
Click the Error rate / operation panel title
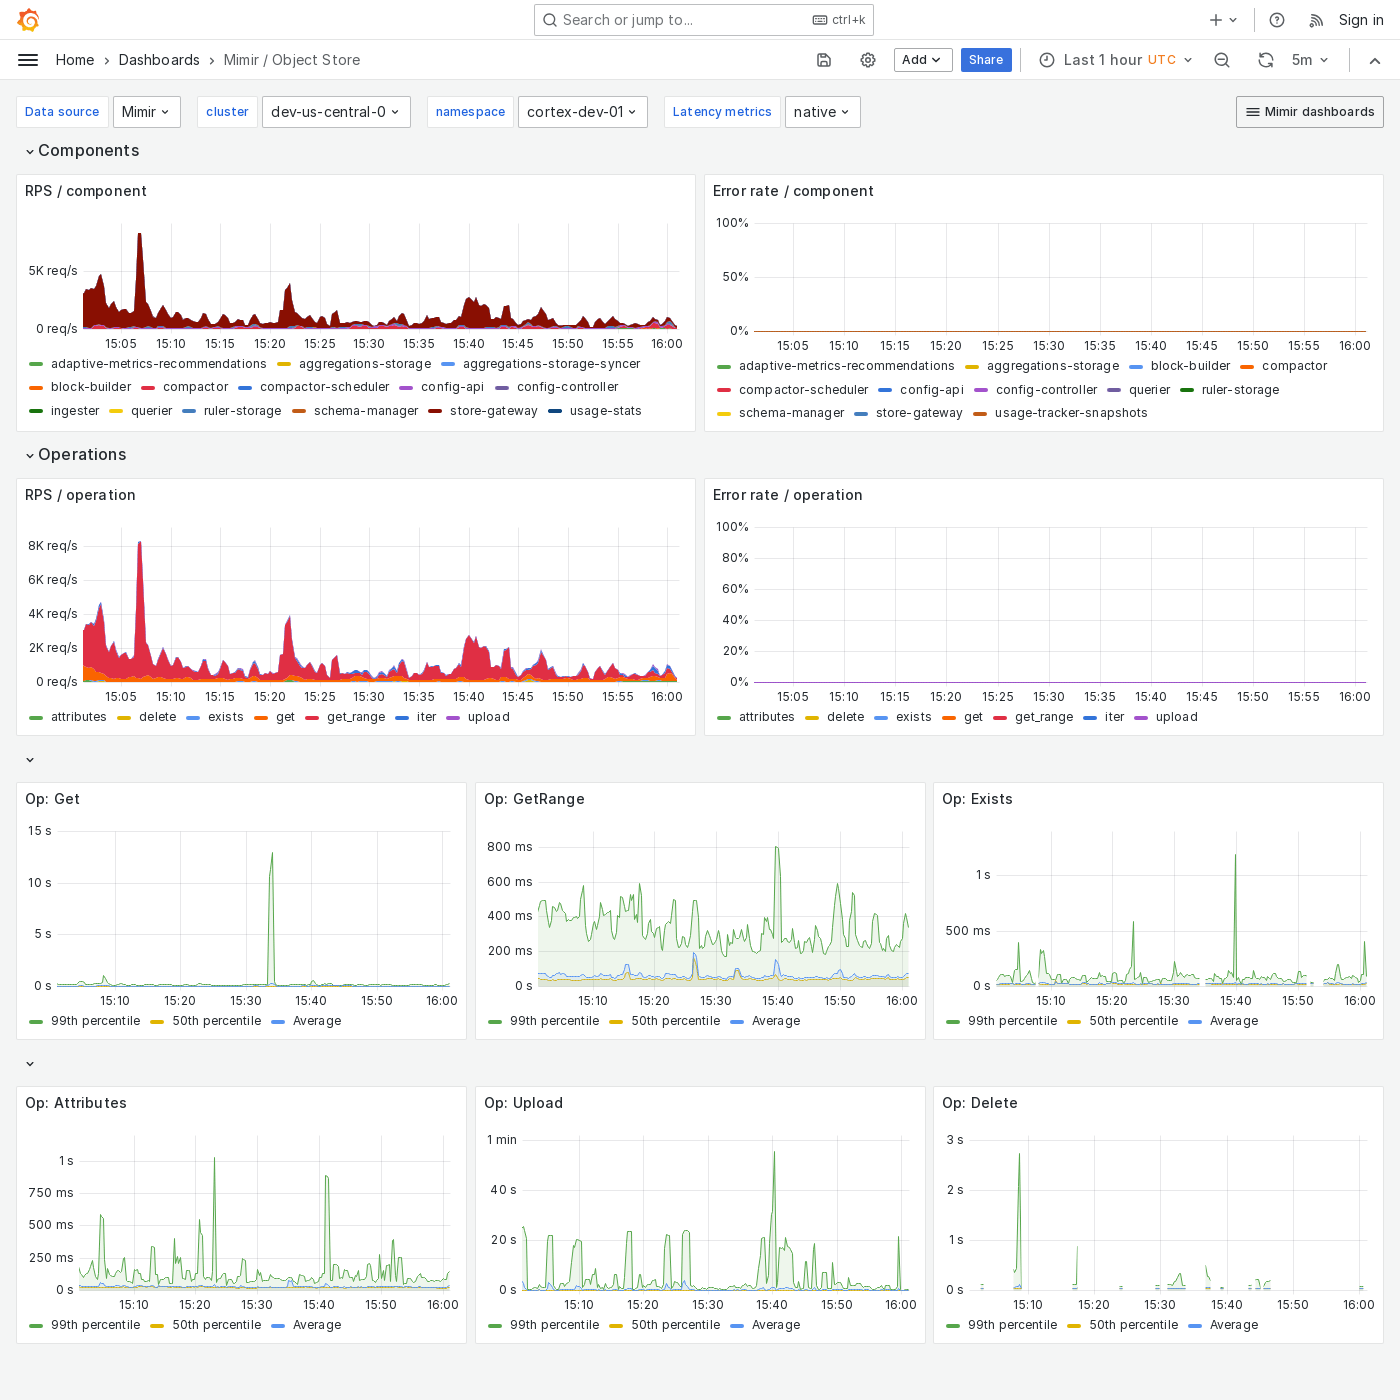click(788, 495)
